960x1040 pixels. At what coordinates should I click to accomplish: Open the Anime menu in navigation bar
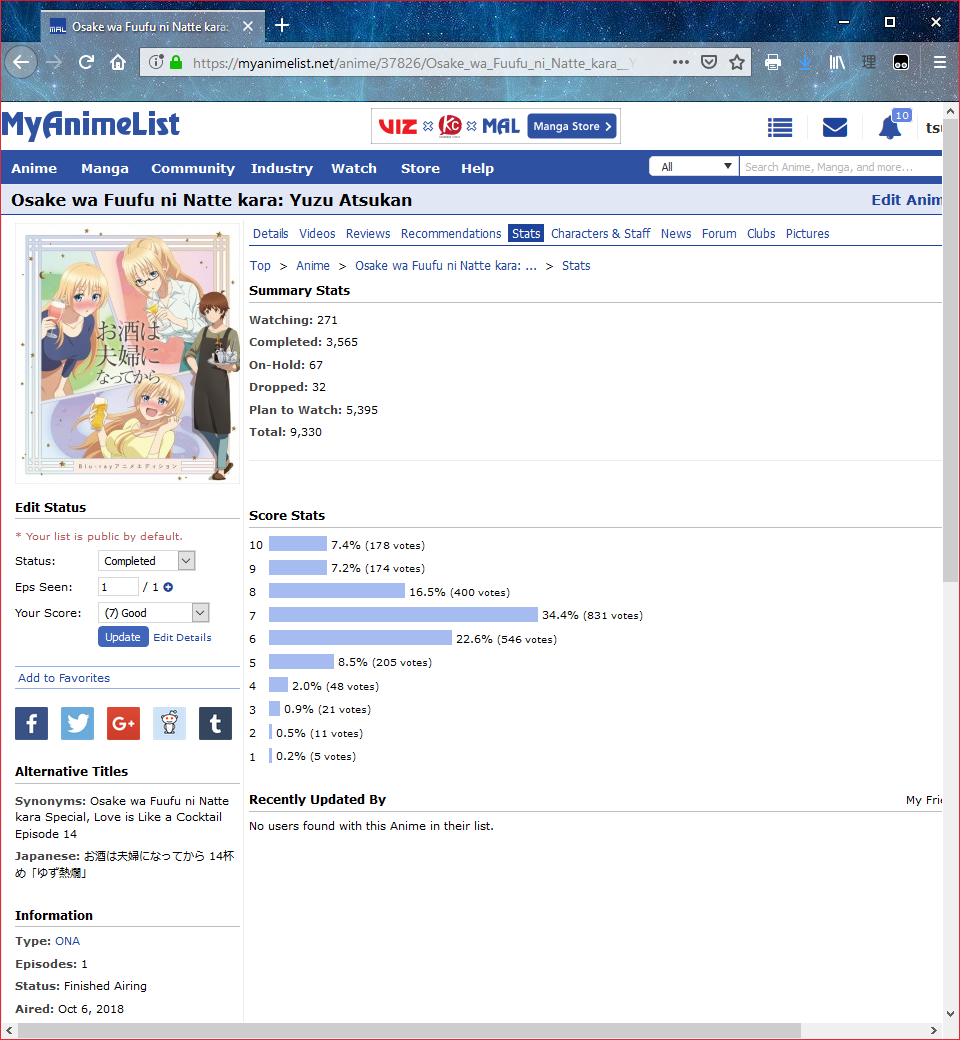(34, 168)
